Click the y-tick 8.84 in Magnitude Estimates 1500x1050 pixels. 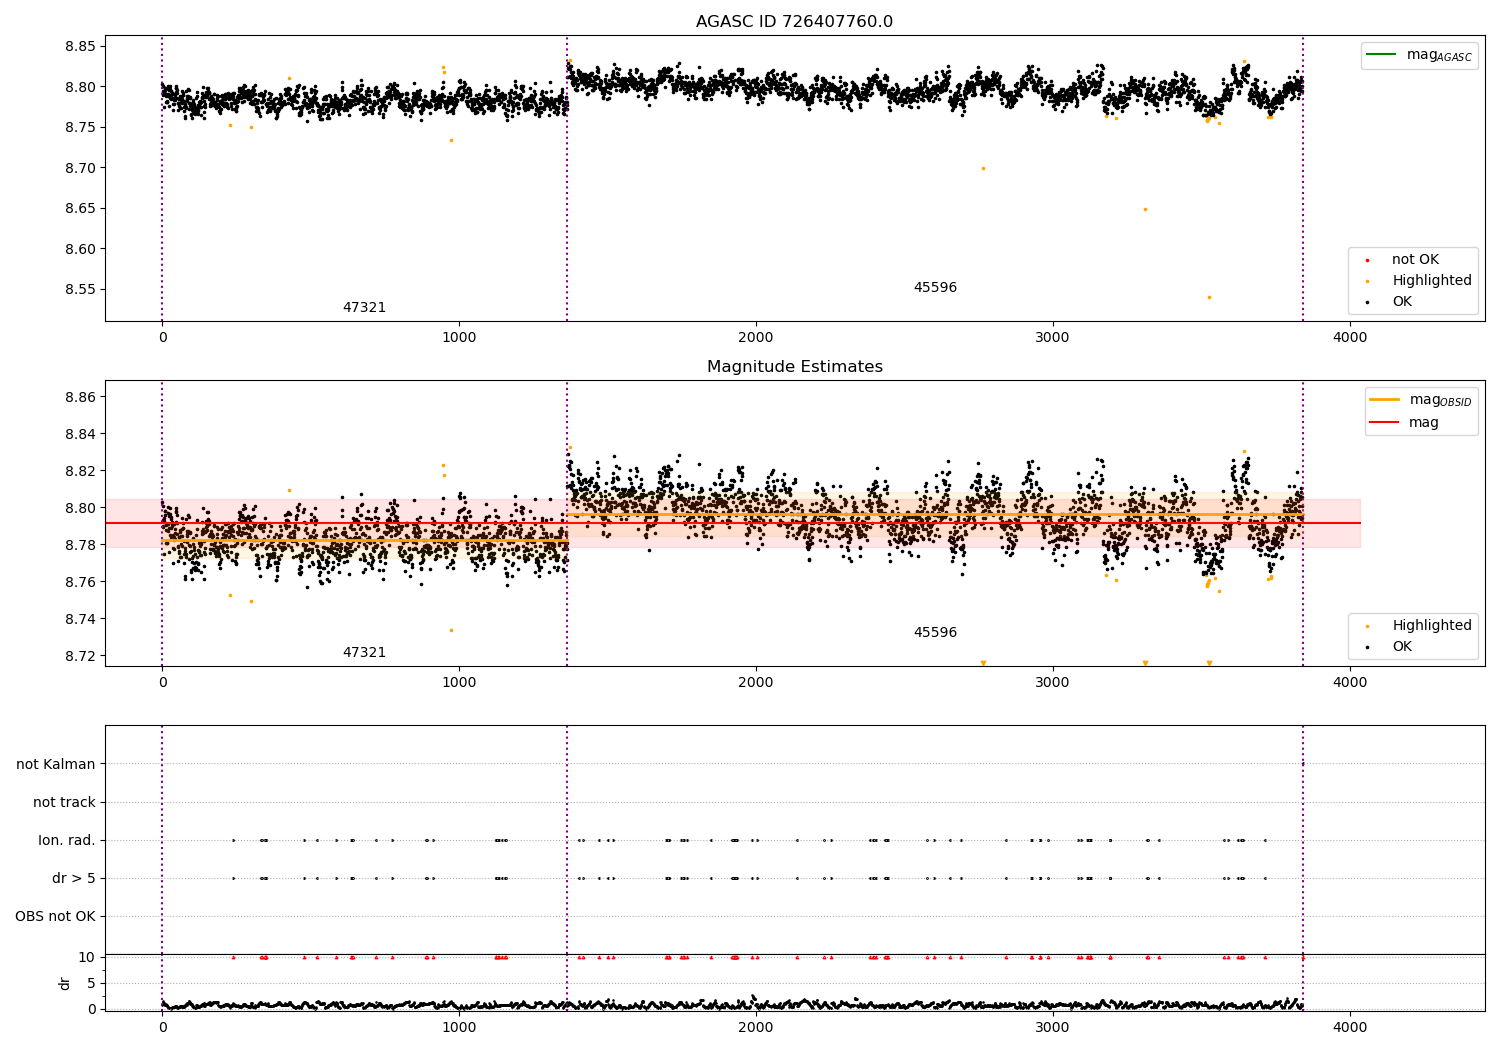[80, 434]
